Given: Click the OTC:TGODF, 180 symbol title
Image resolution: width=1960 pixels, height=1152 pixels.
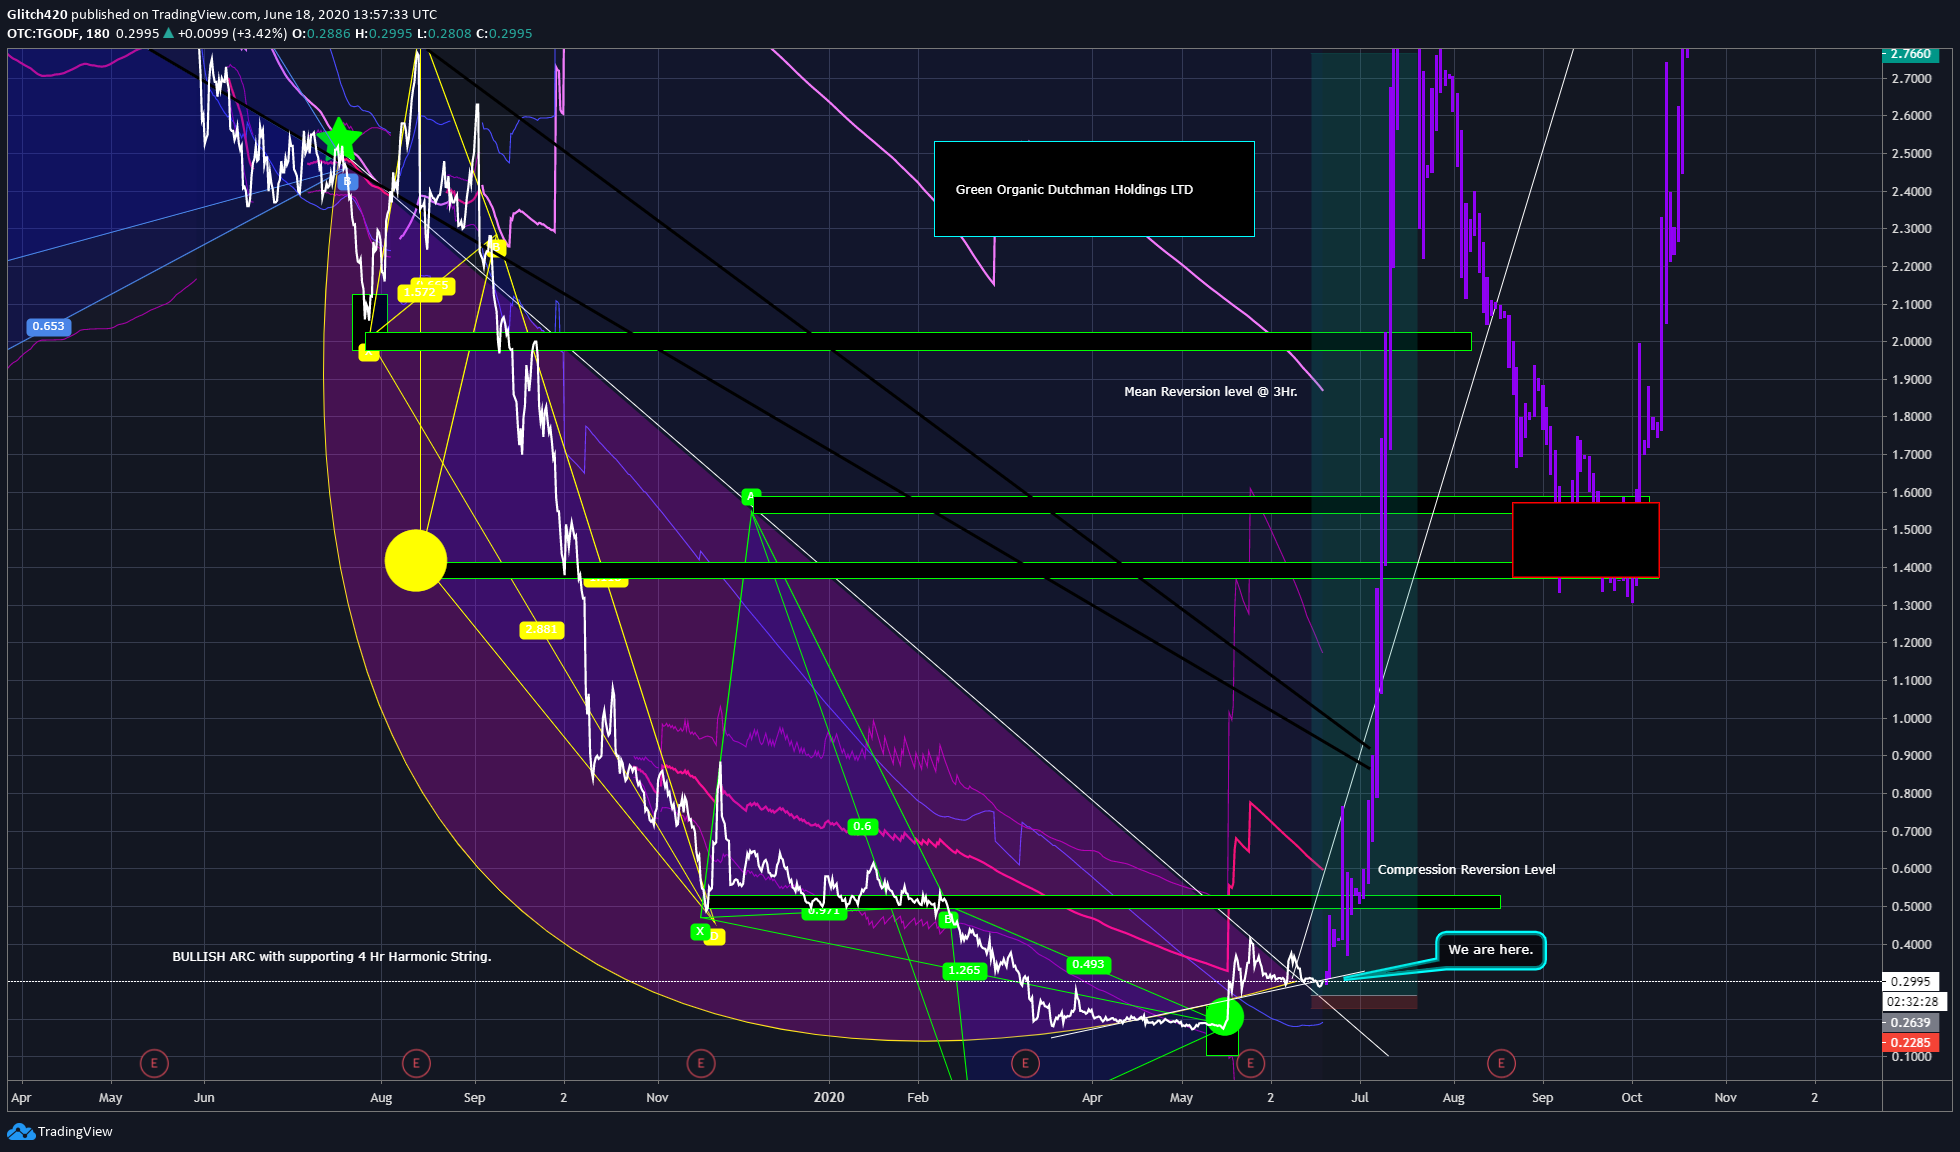Looking at the screenshot, I should 58,34.
